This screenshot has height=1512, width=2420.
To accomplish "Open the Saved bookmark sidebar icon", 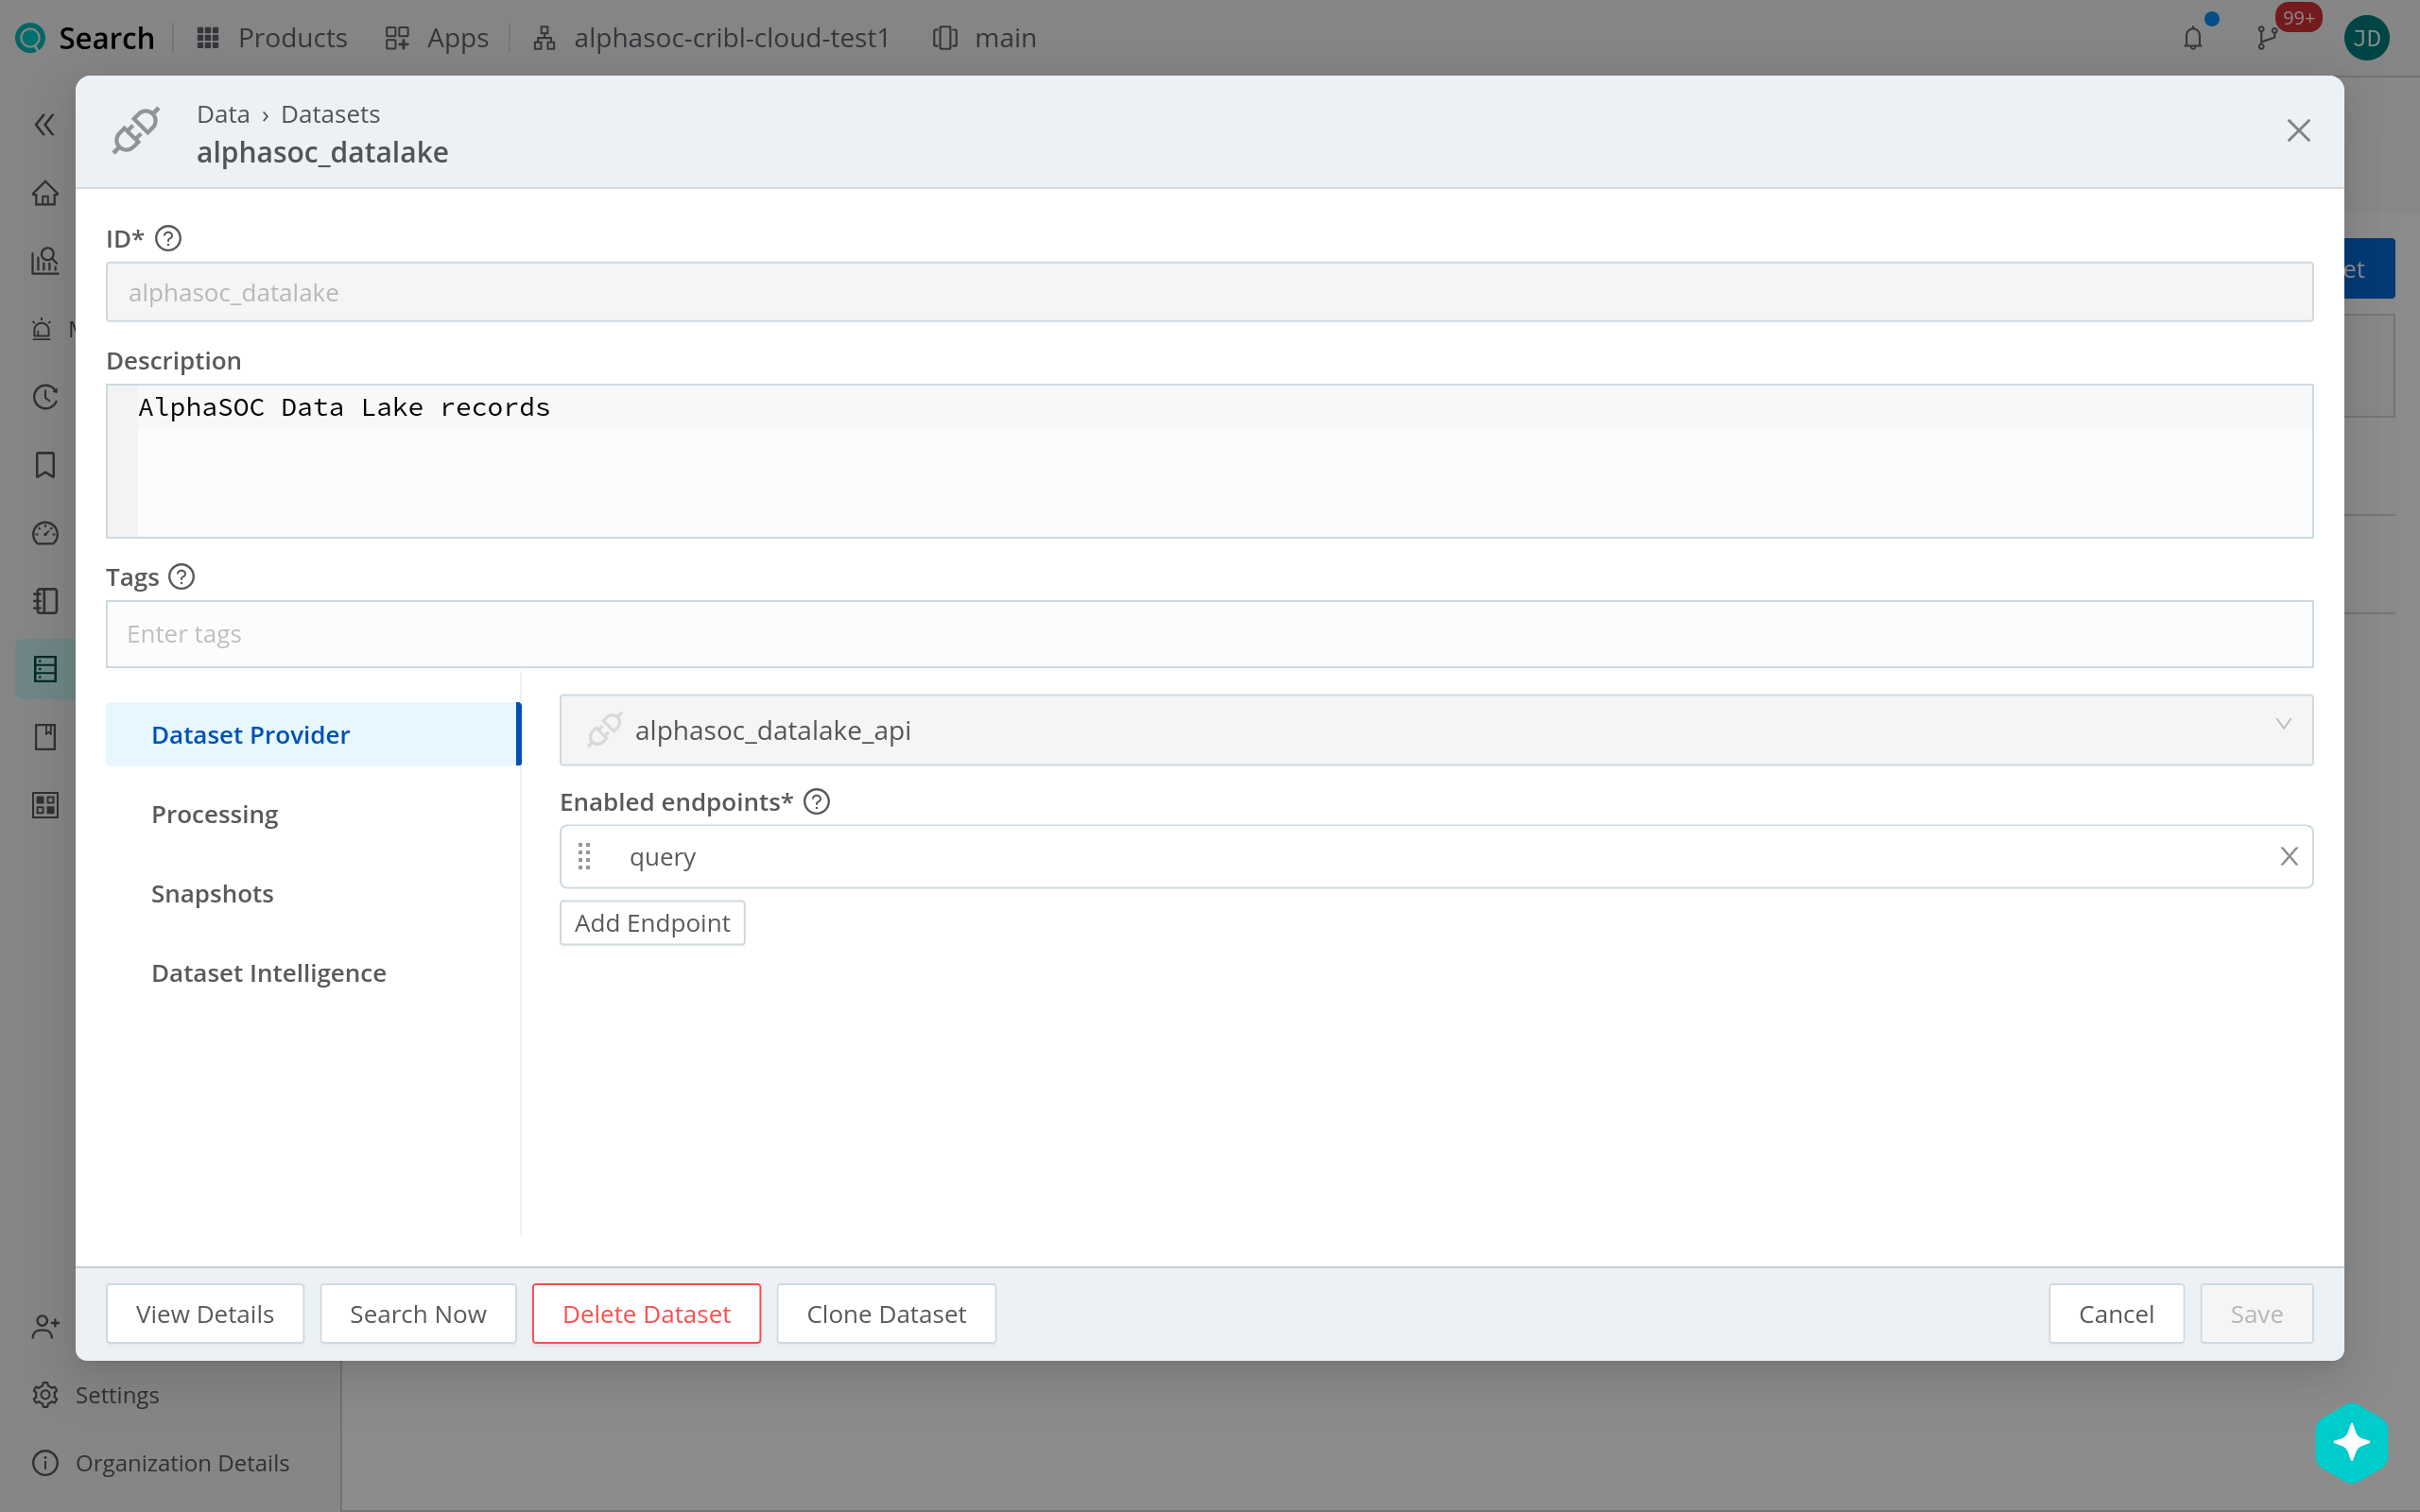I will (45, 465).
